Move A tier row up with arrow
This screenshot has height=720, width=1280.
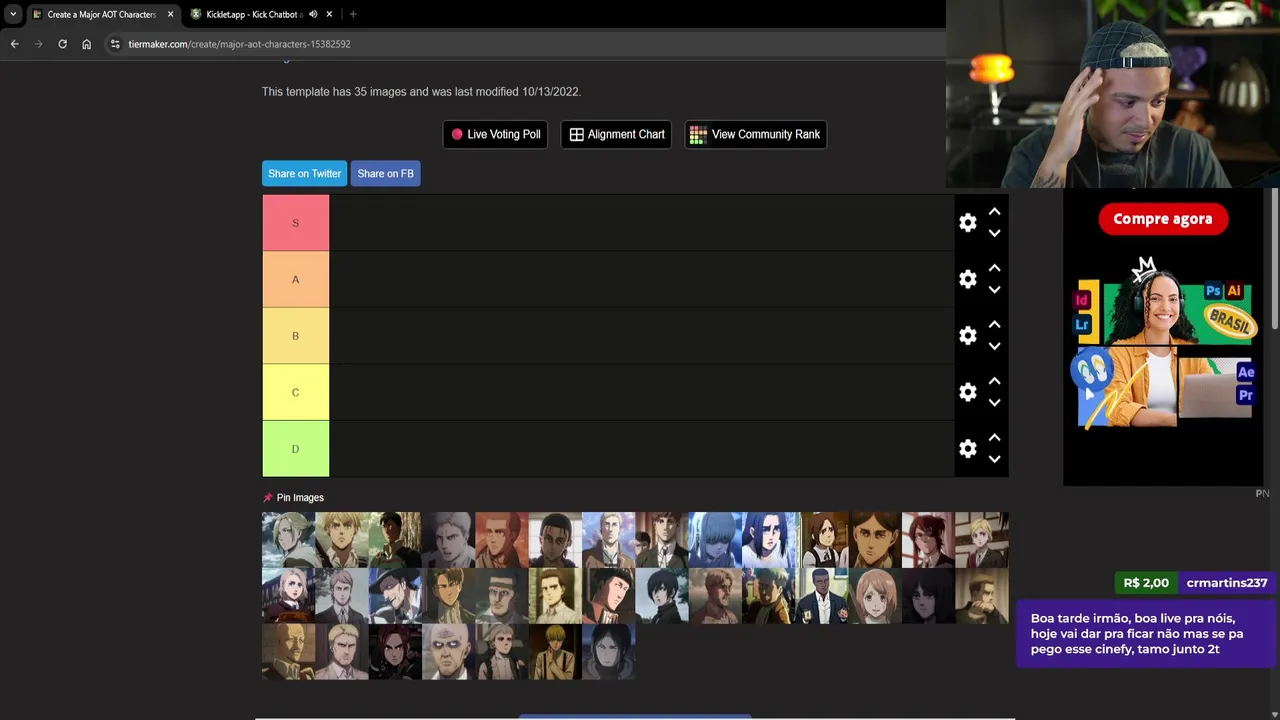[994, 268]
